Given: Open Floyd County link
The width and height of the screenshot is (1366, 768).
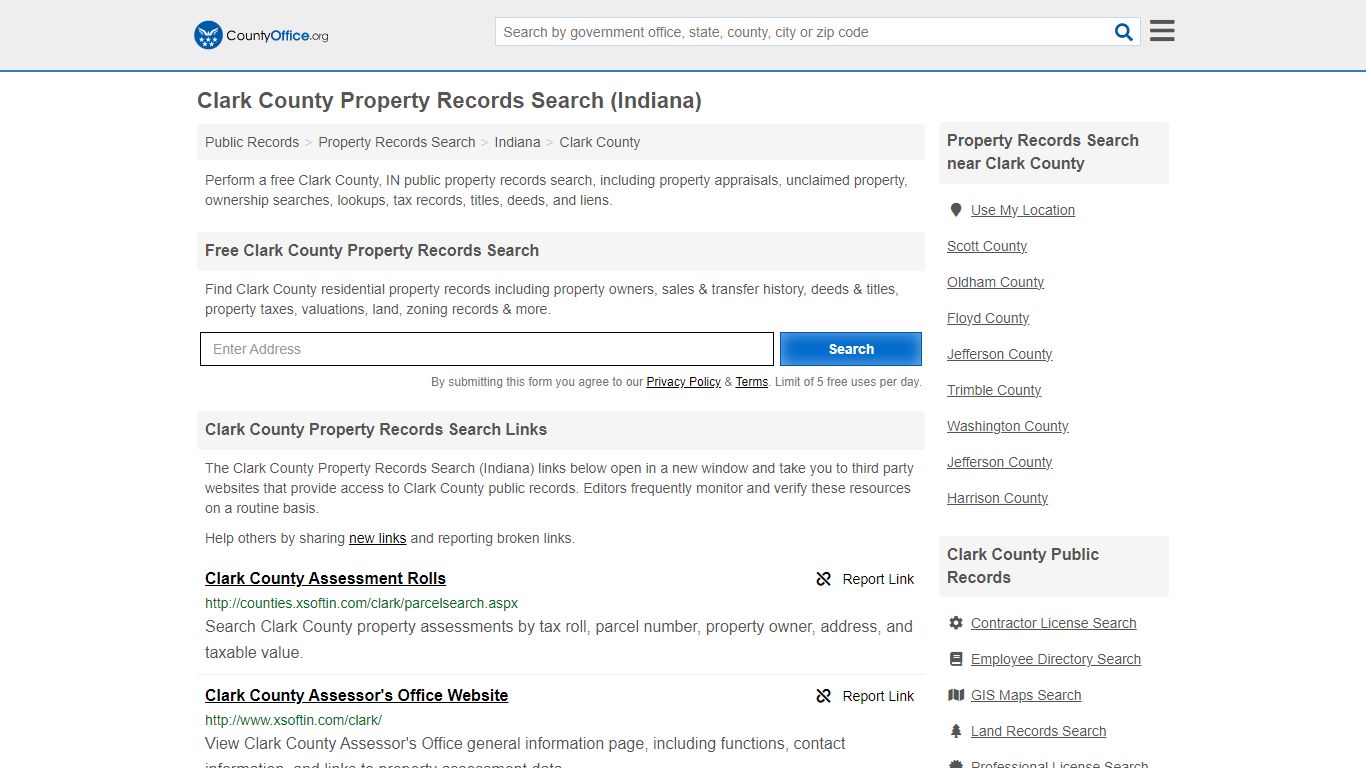Looking at the screenshot, I should pos(988,318).
